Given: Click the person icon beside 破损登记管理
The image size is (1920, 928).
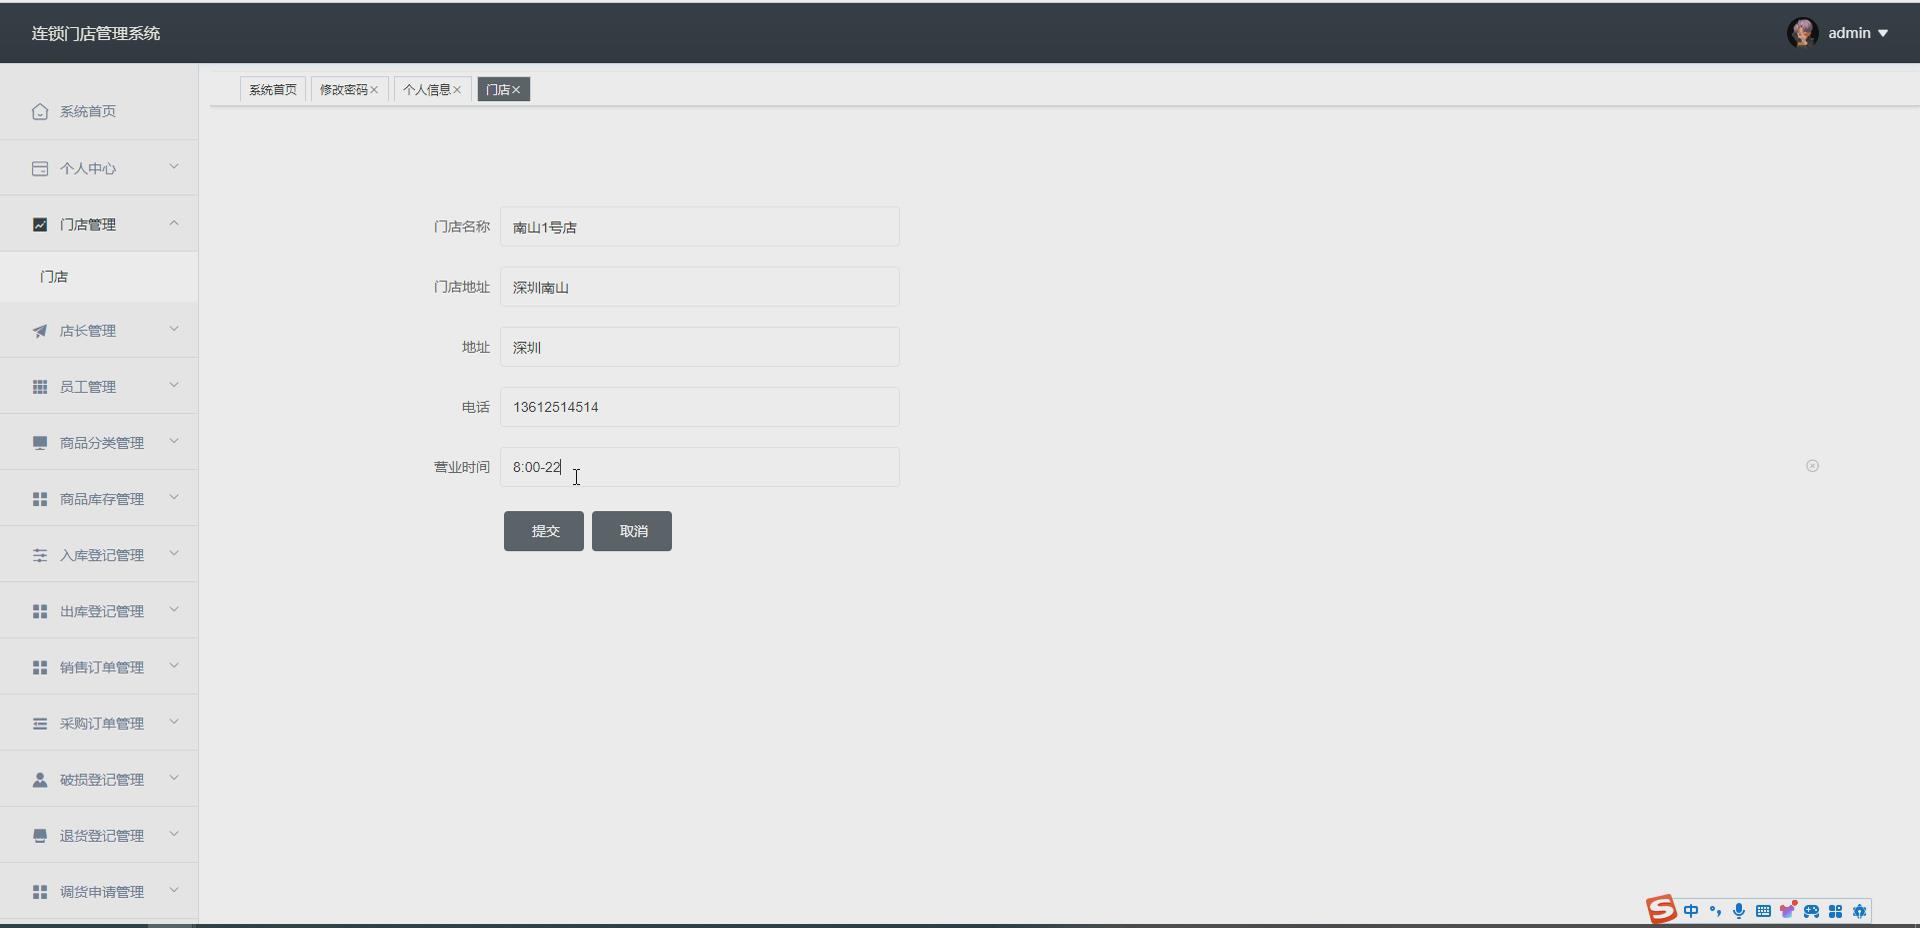Looking at the screenshot, I should [40, 778].
